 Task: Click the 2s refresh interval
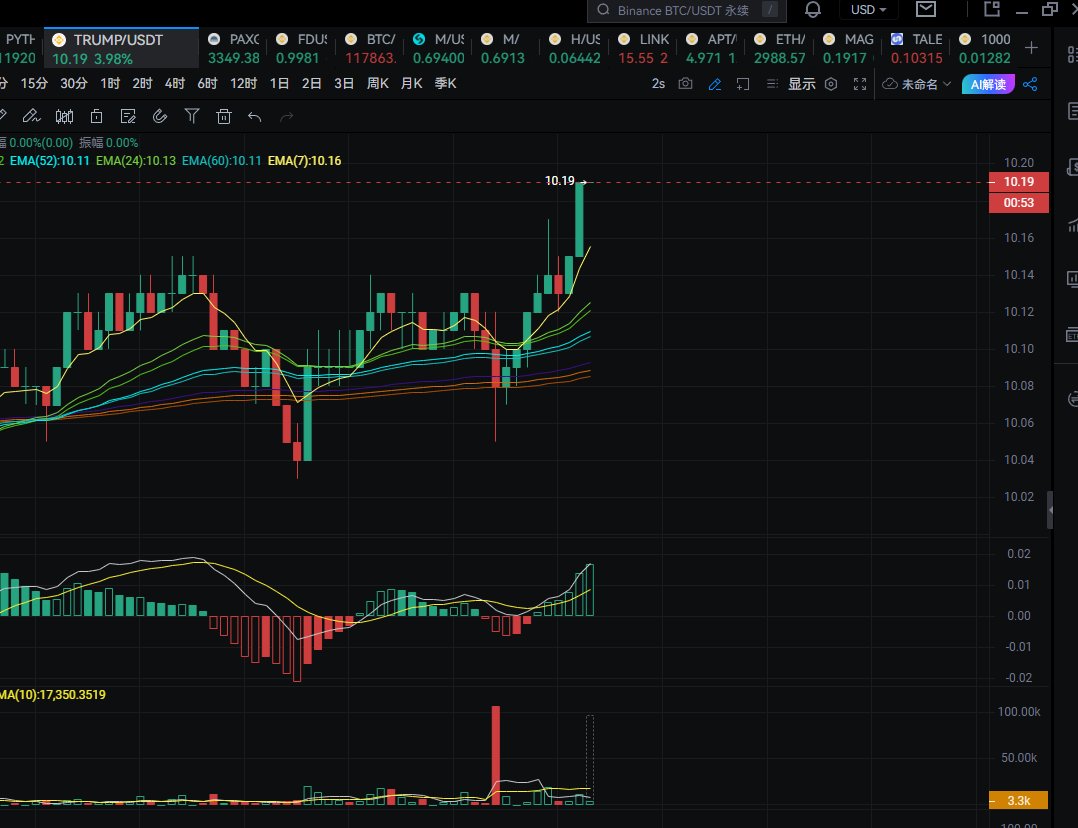658,84
